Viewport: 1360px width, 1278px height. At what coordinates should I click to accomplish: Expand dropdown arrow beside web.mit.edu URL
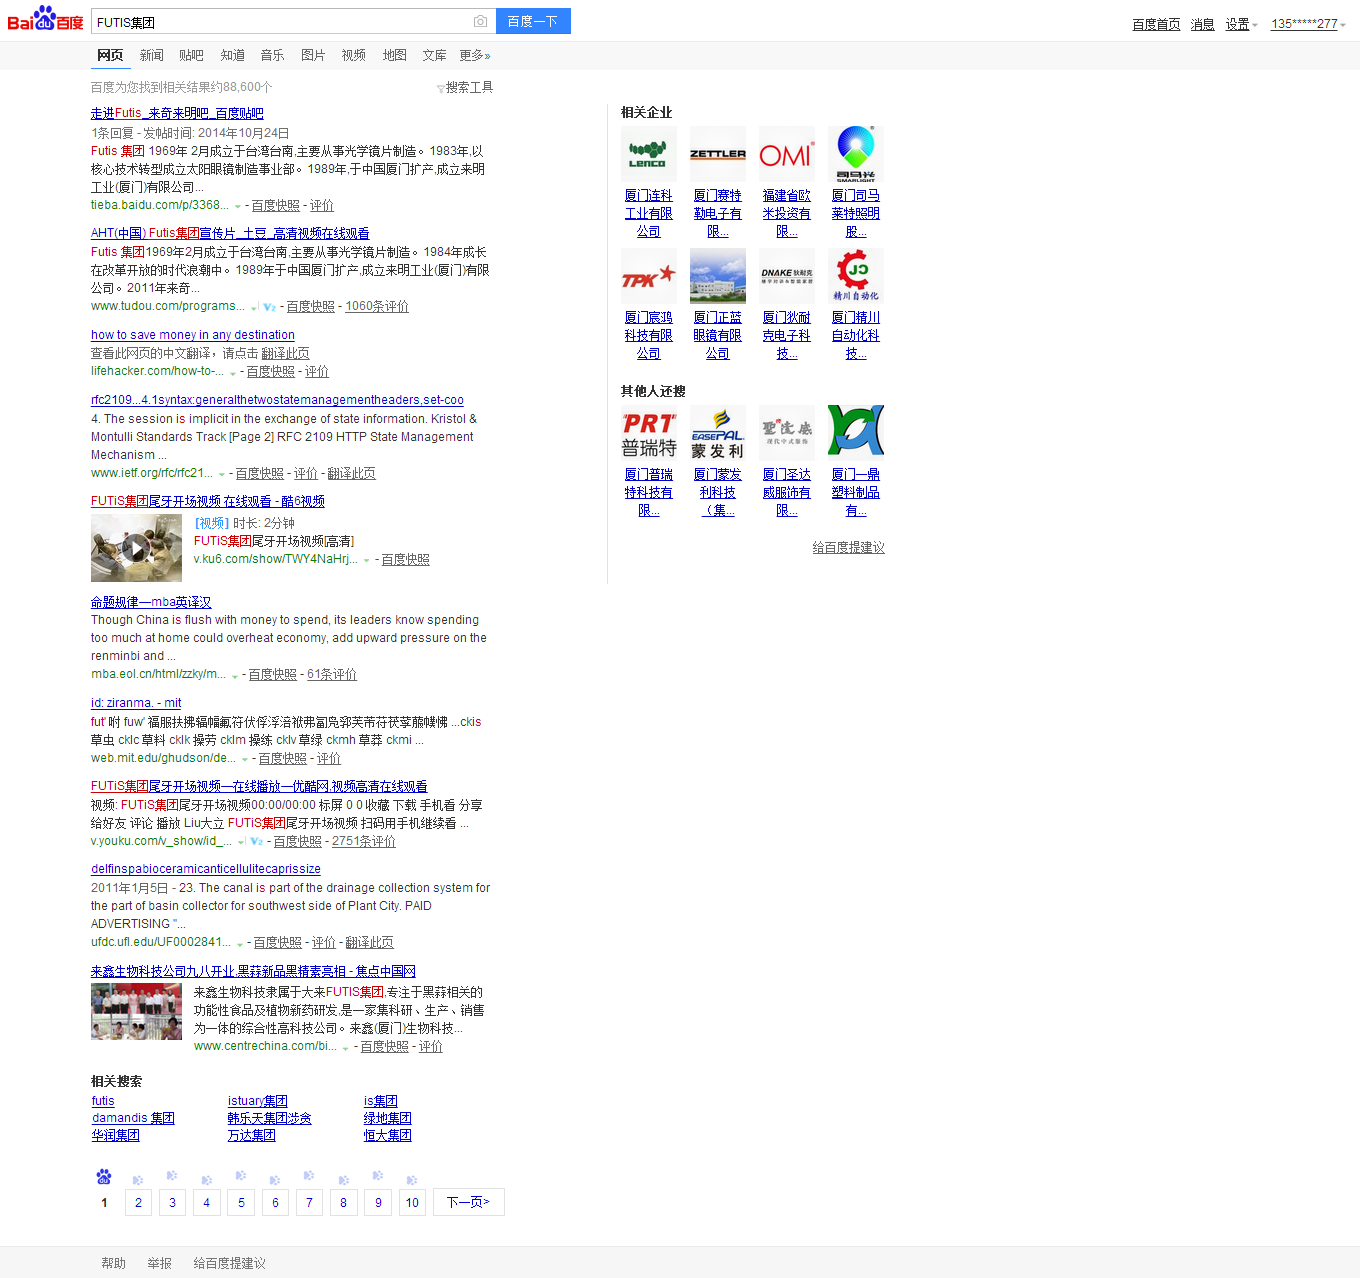click(x=245, y=760)
